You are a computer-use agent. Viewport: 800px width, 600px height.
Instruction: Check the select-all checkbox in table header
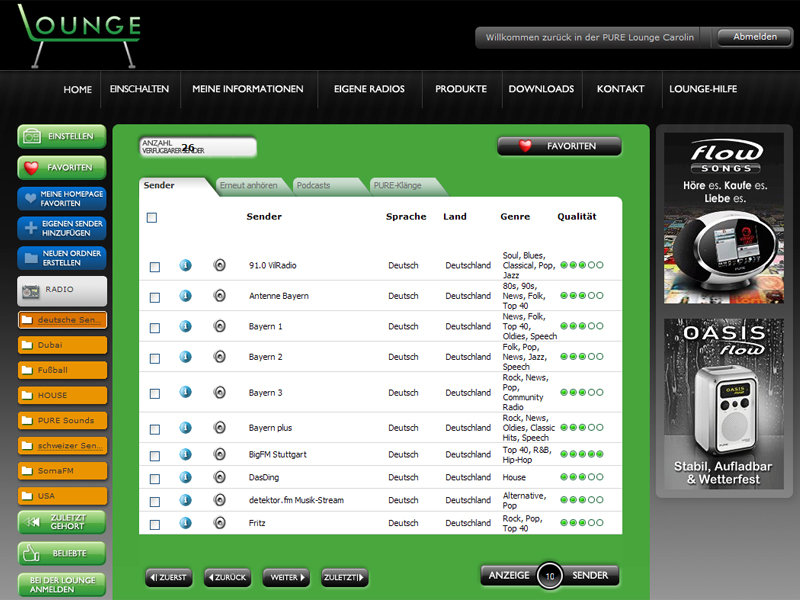click(x=152, y=217)
